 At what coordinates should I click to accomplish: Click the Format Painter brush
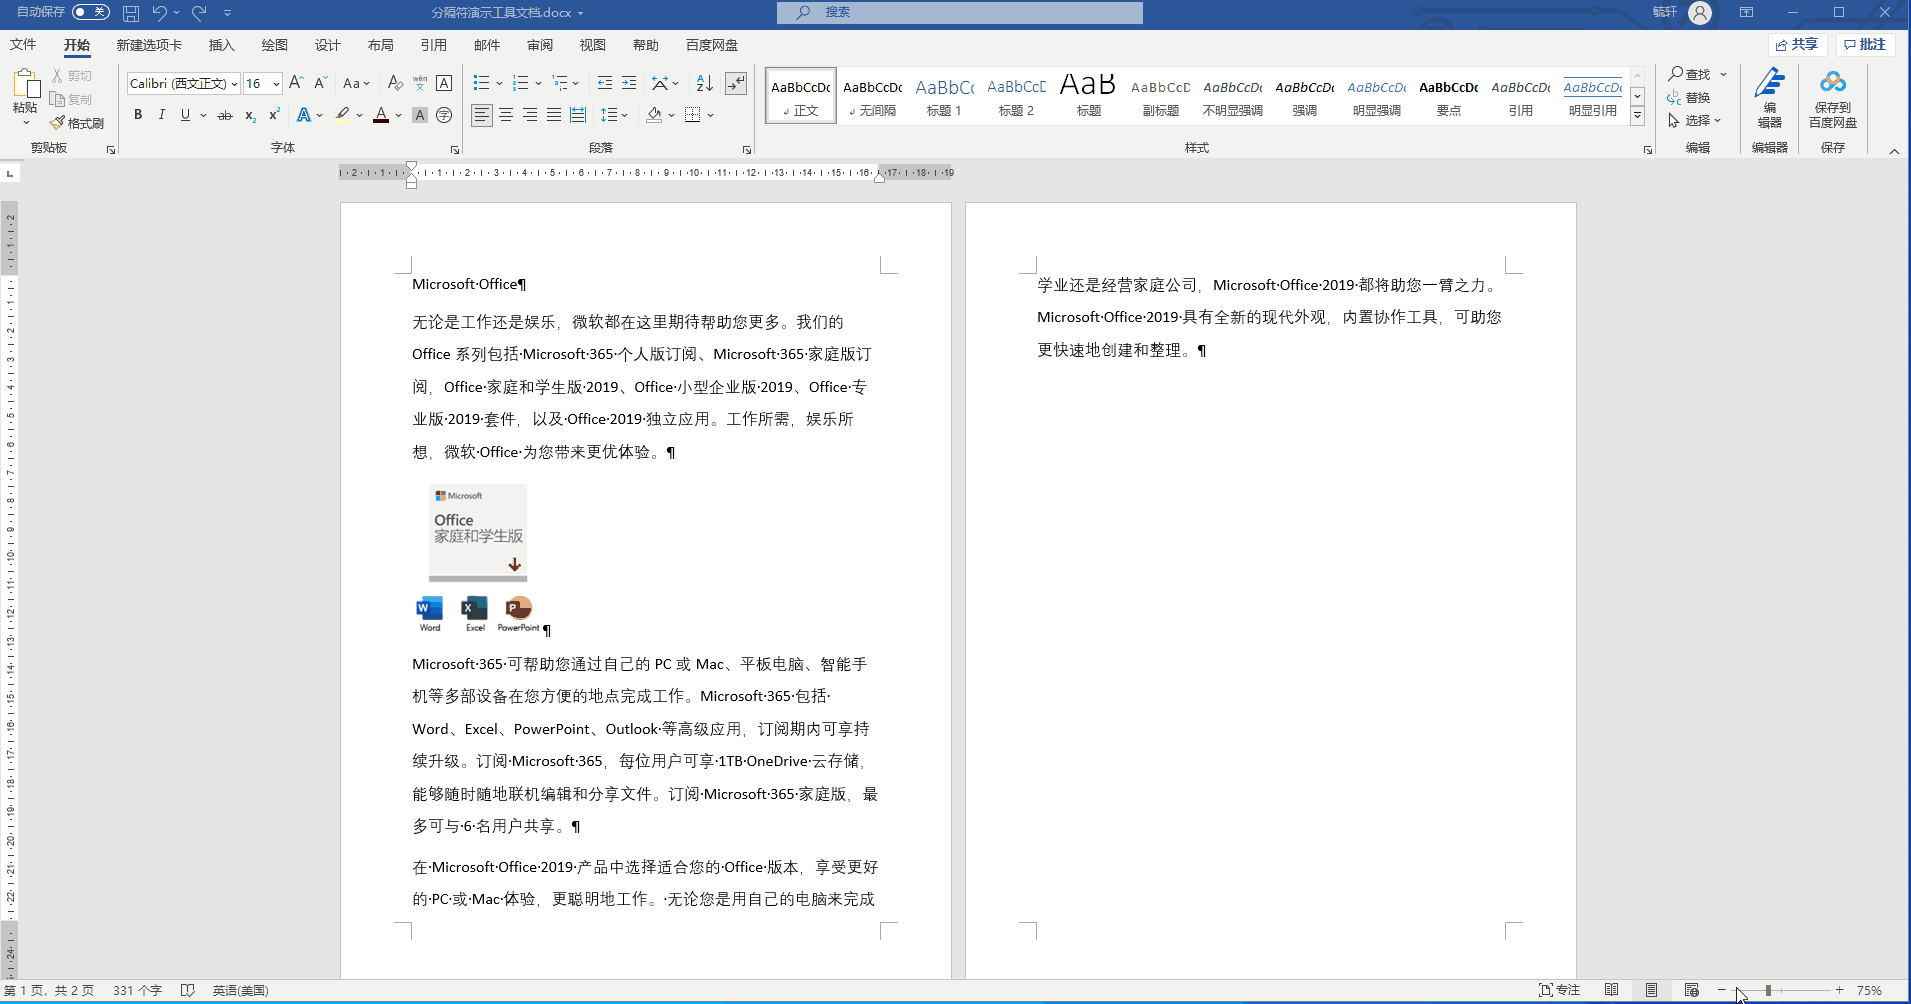[77, 123]
